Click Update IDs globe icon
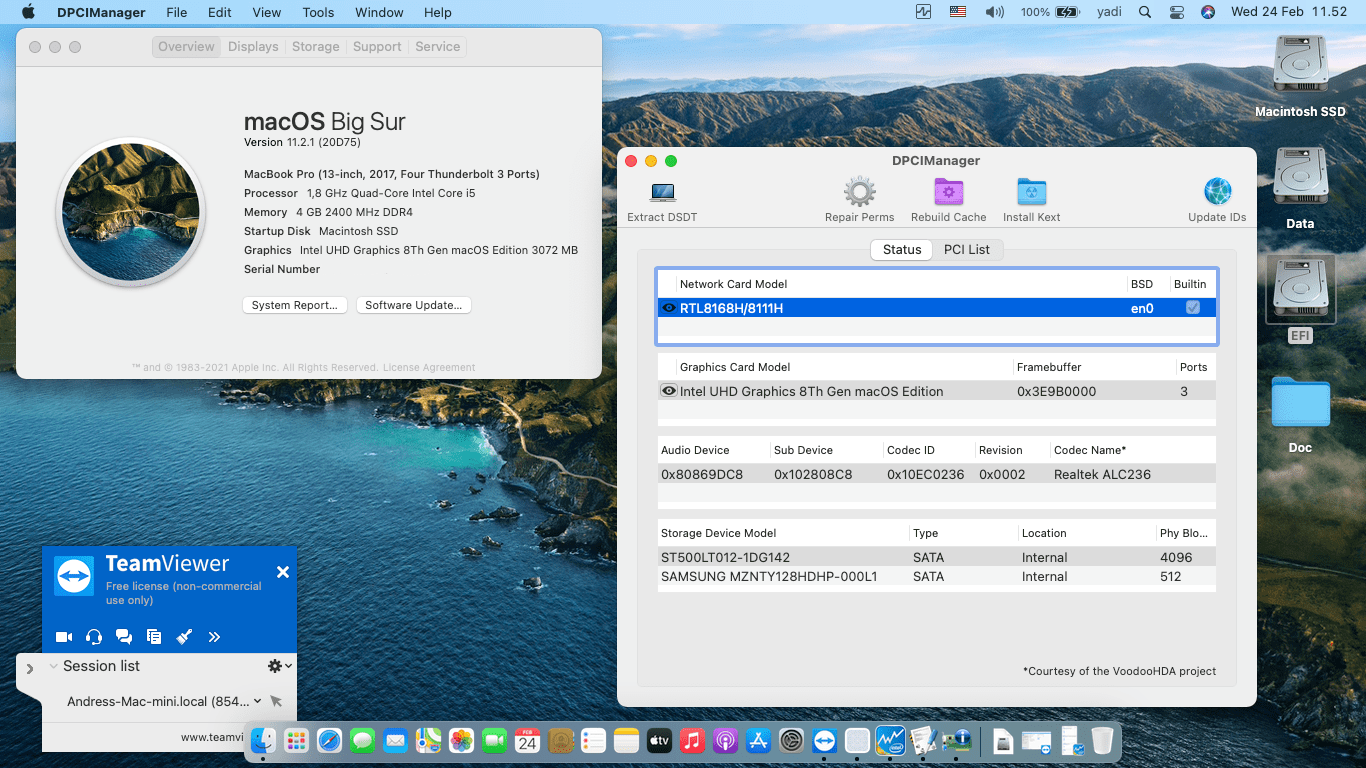 pos(1217,192)
